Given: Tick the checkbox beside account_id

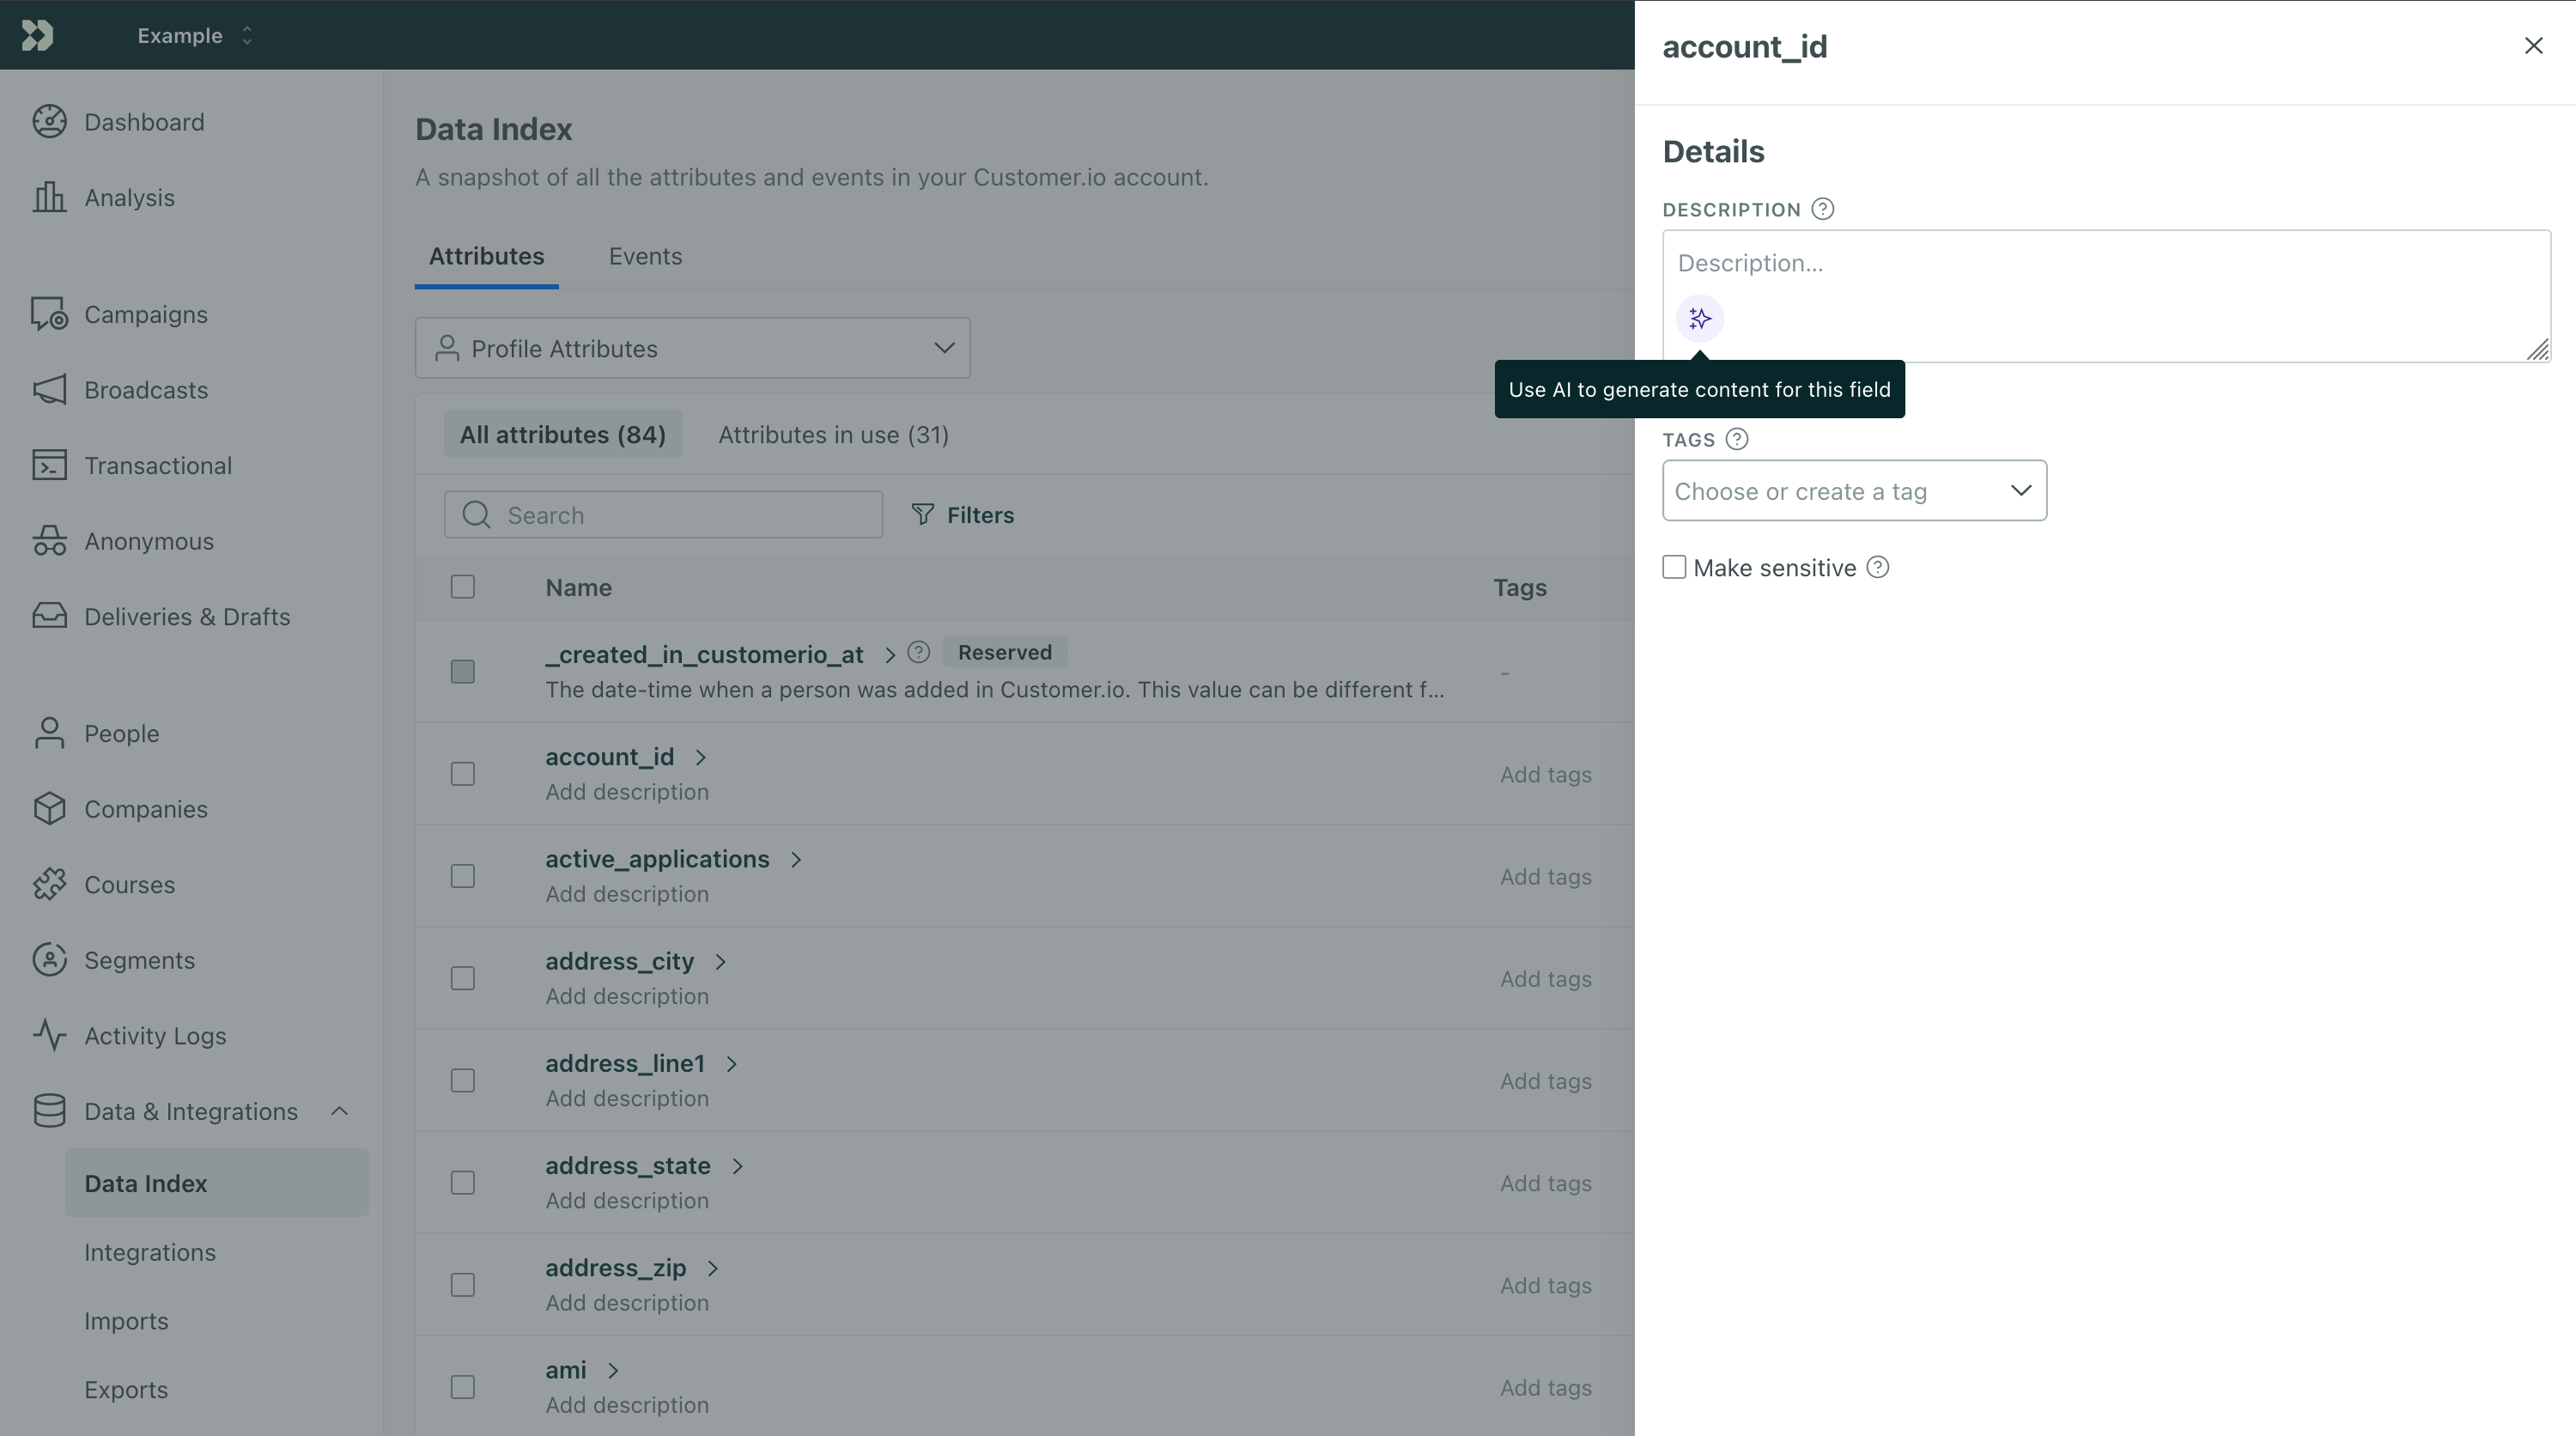Looking at the screenshot, I should [462, 773].
